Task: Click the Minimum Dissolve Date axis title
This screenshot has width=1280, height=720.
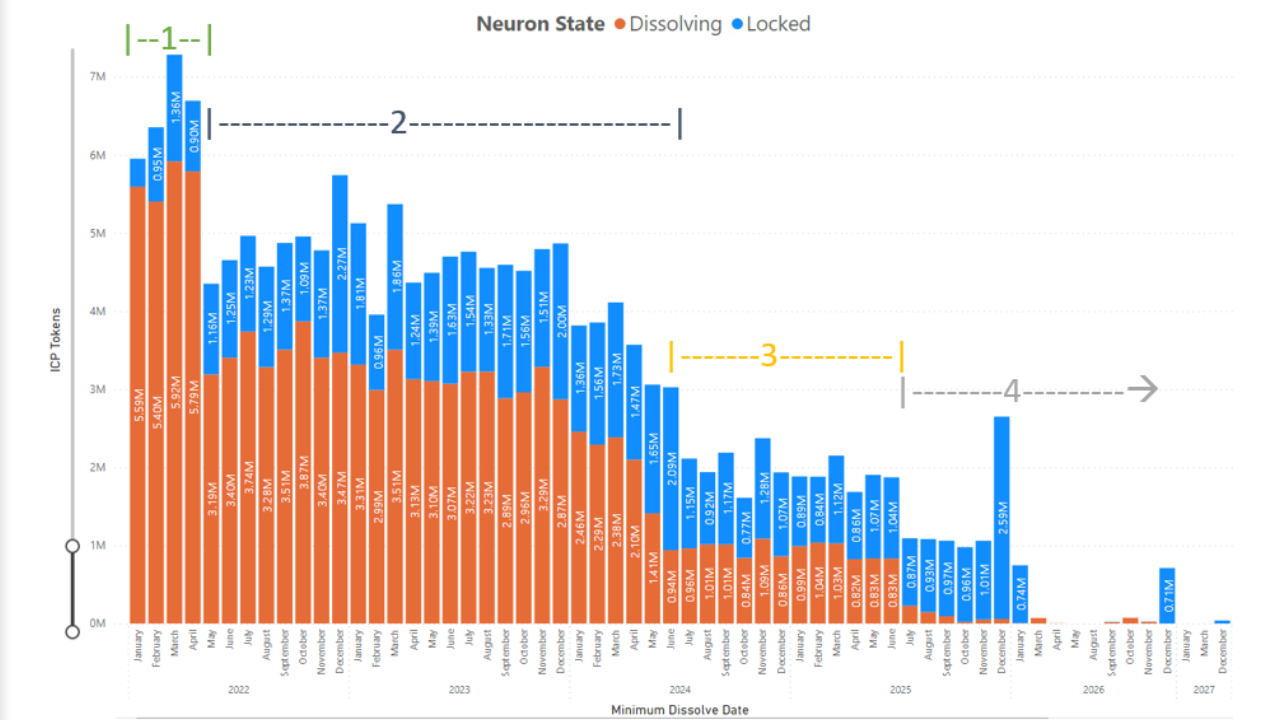Action: pyautogui.click(x=680, y=710)
